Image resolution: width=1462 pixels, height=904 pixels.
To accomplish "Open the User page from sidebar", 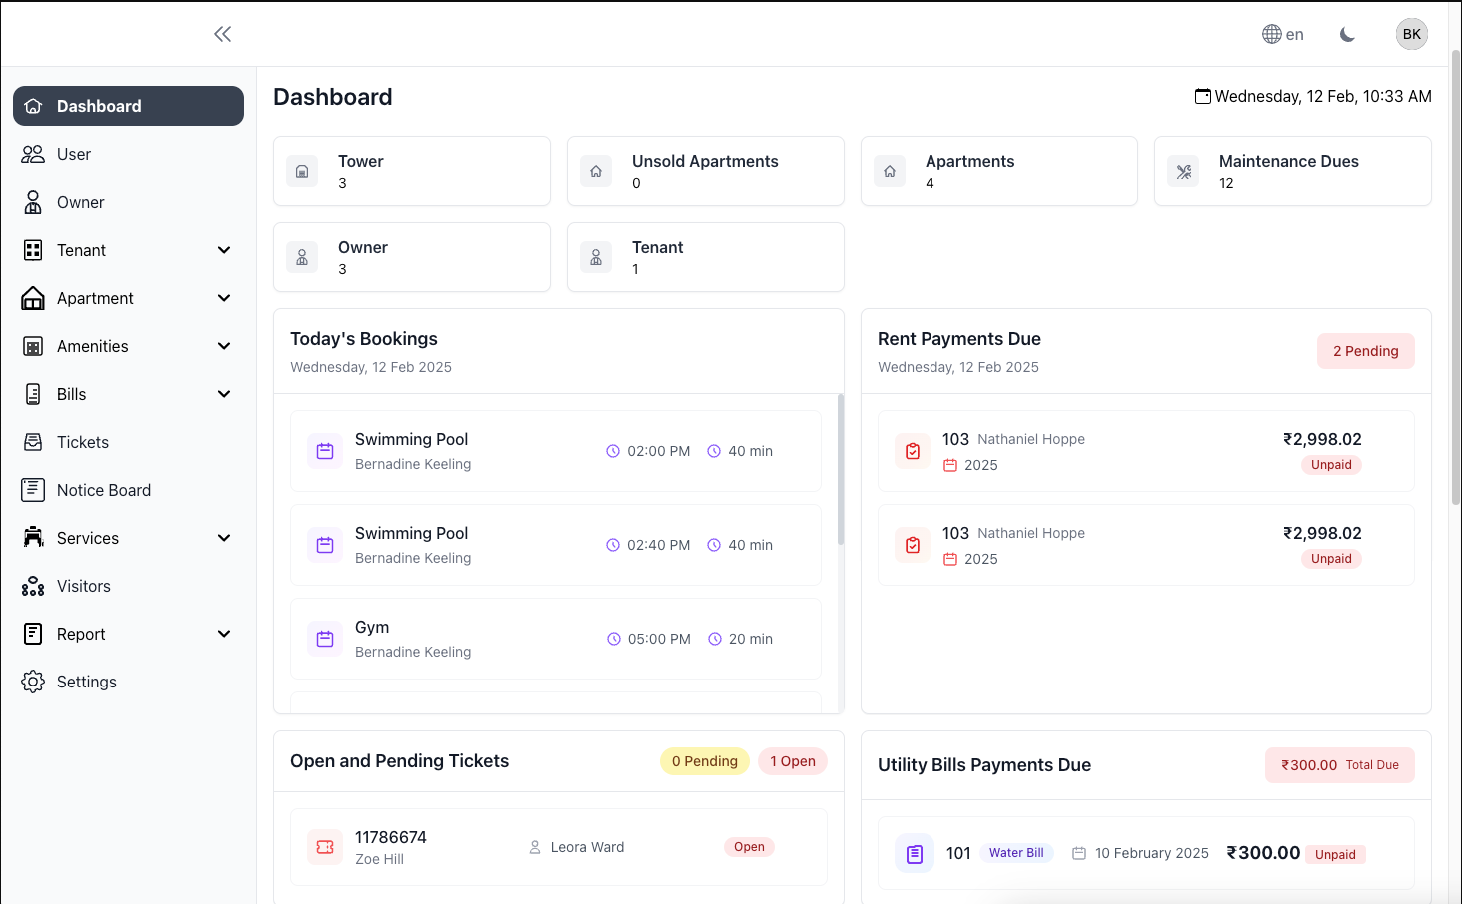I will click(x=73, y=154).
